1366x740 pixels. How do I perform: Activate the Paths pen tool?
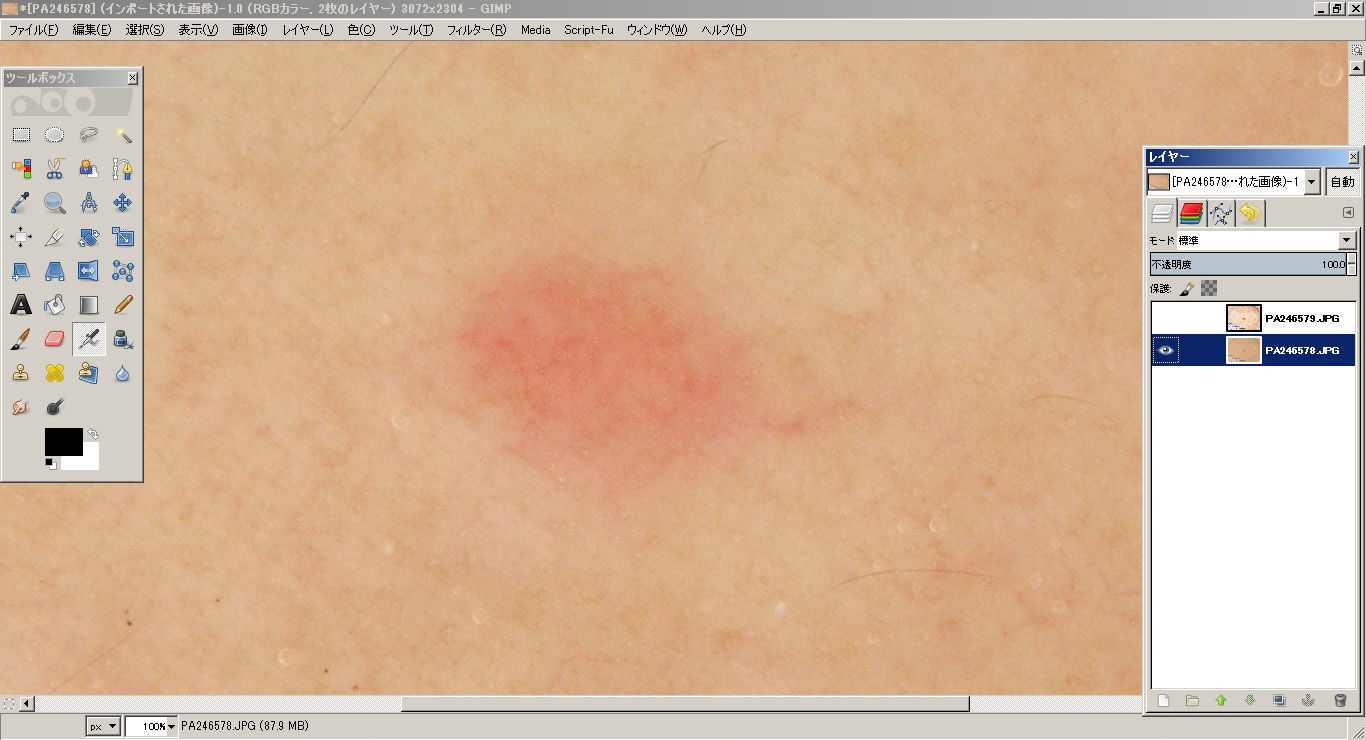pos(123,169)
